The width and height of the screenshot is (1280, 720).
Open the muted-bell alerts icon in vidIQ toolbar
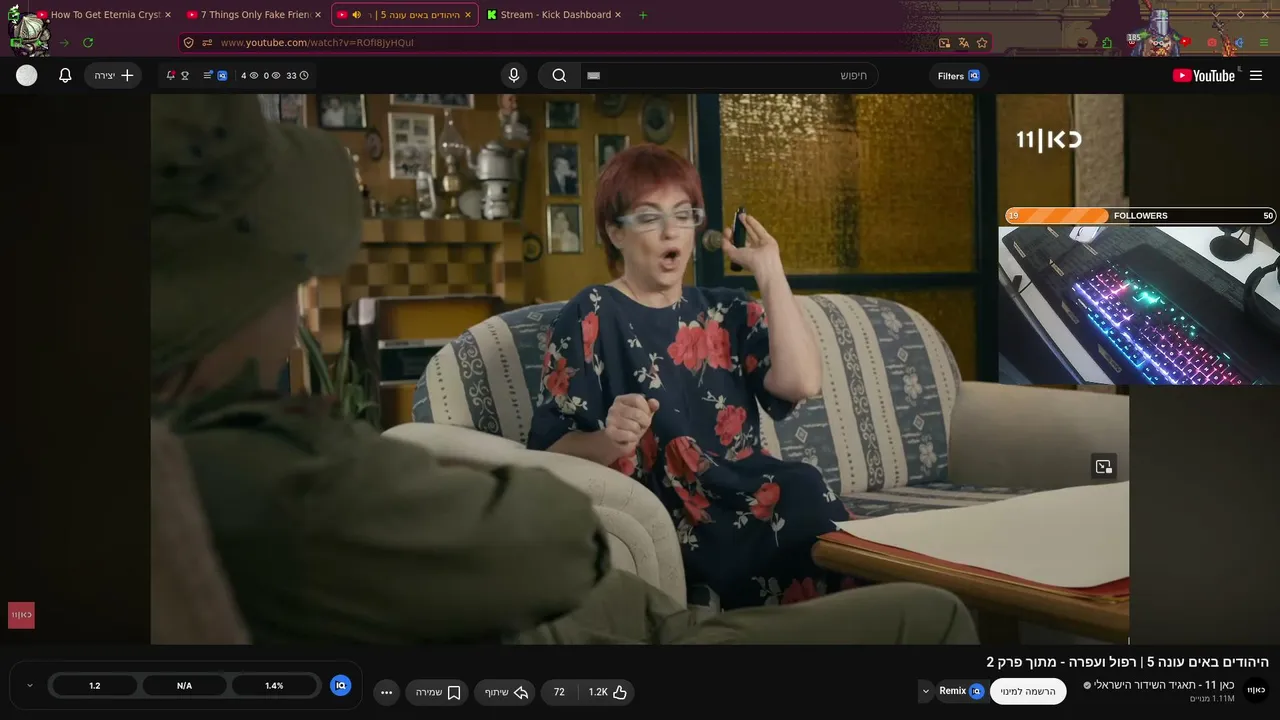pos(171,75)
